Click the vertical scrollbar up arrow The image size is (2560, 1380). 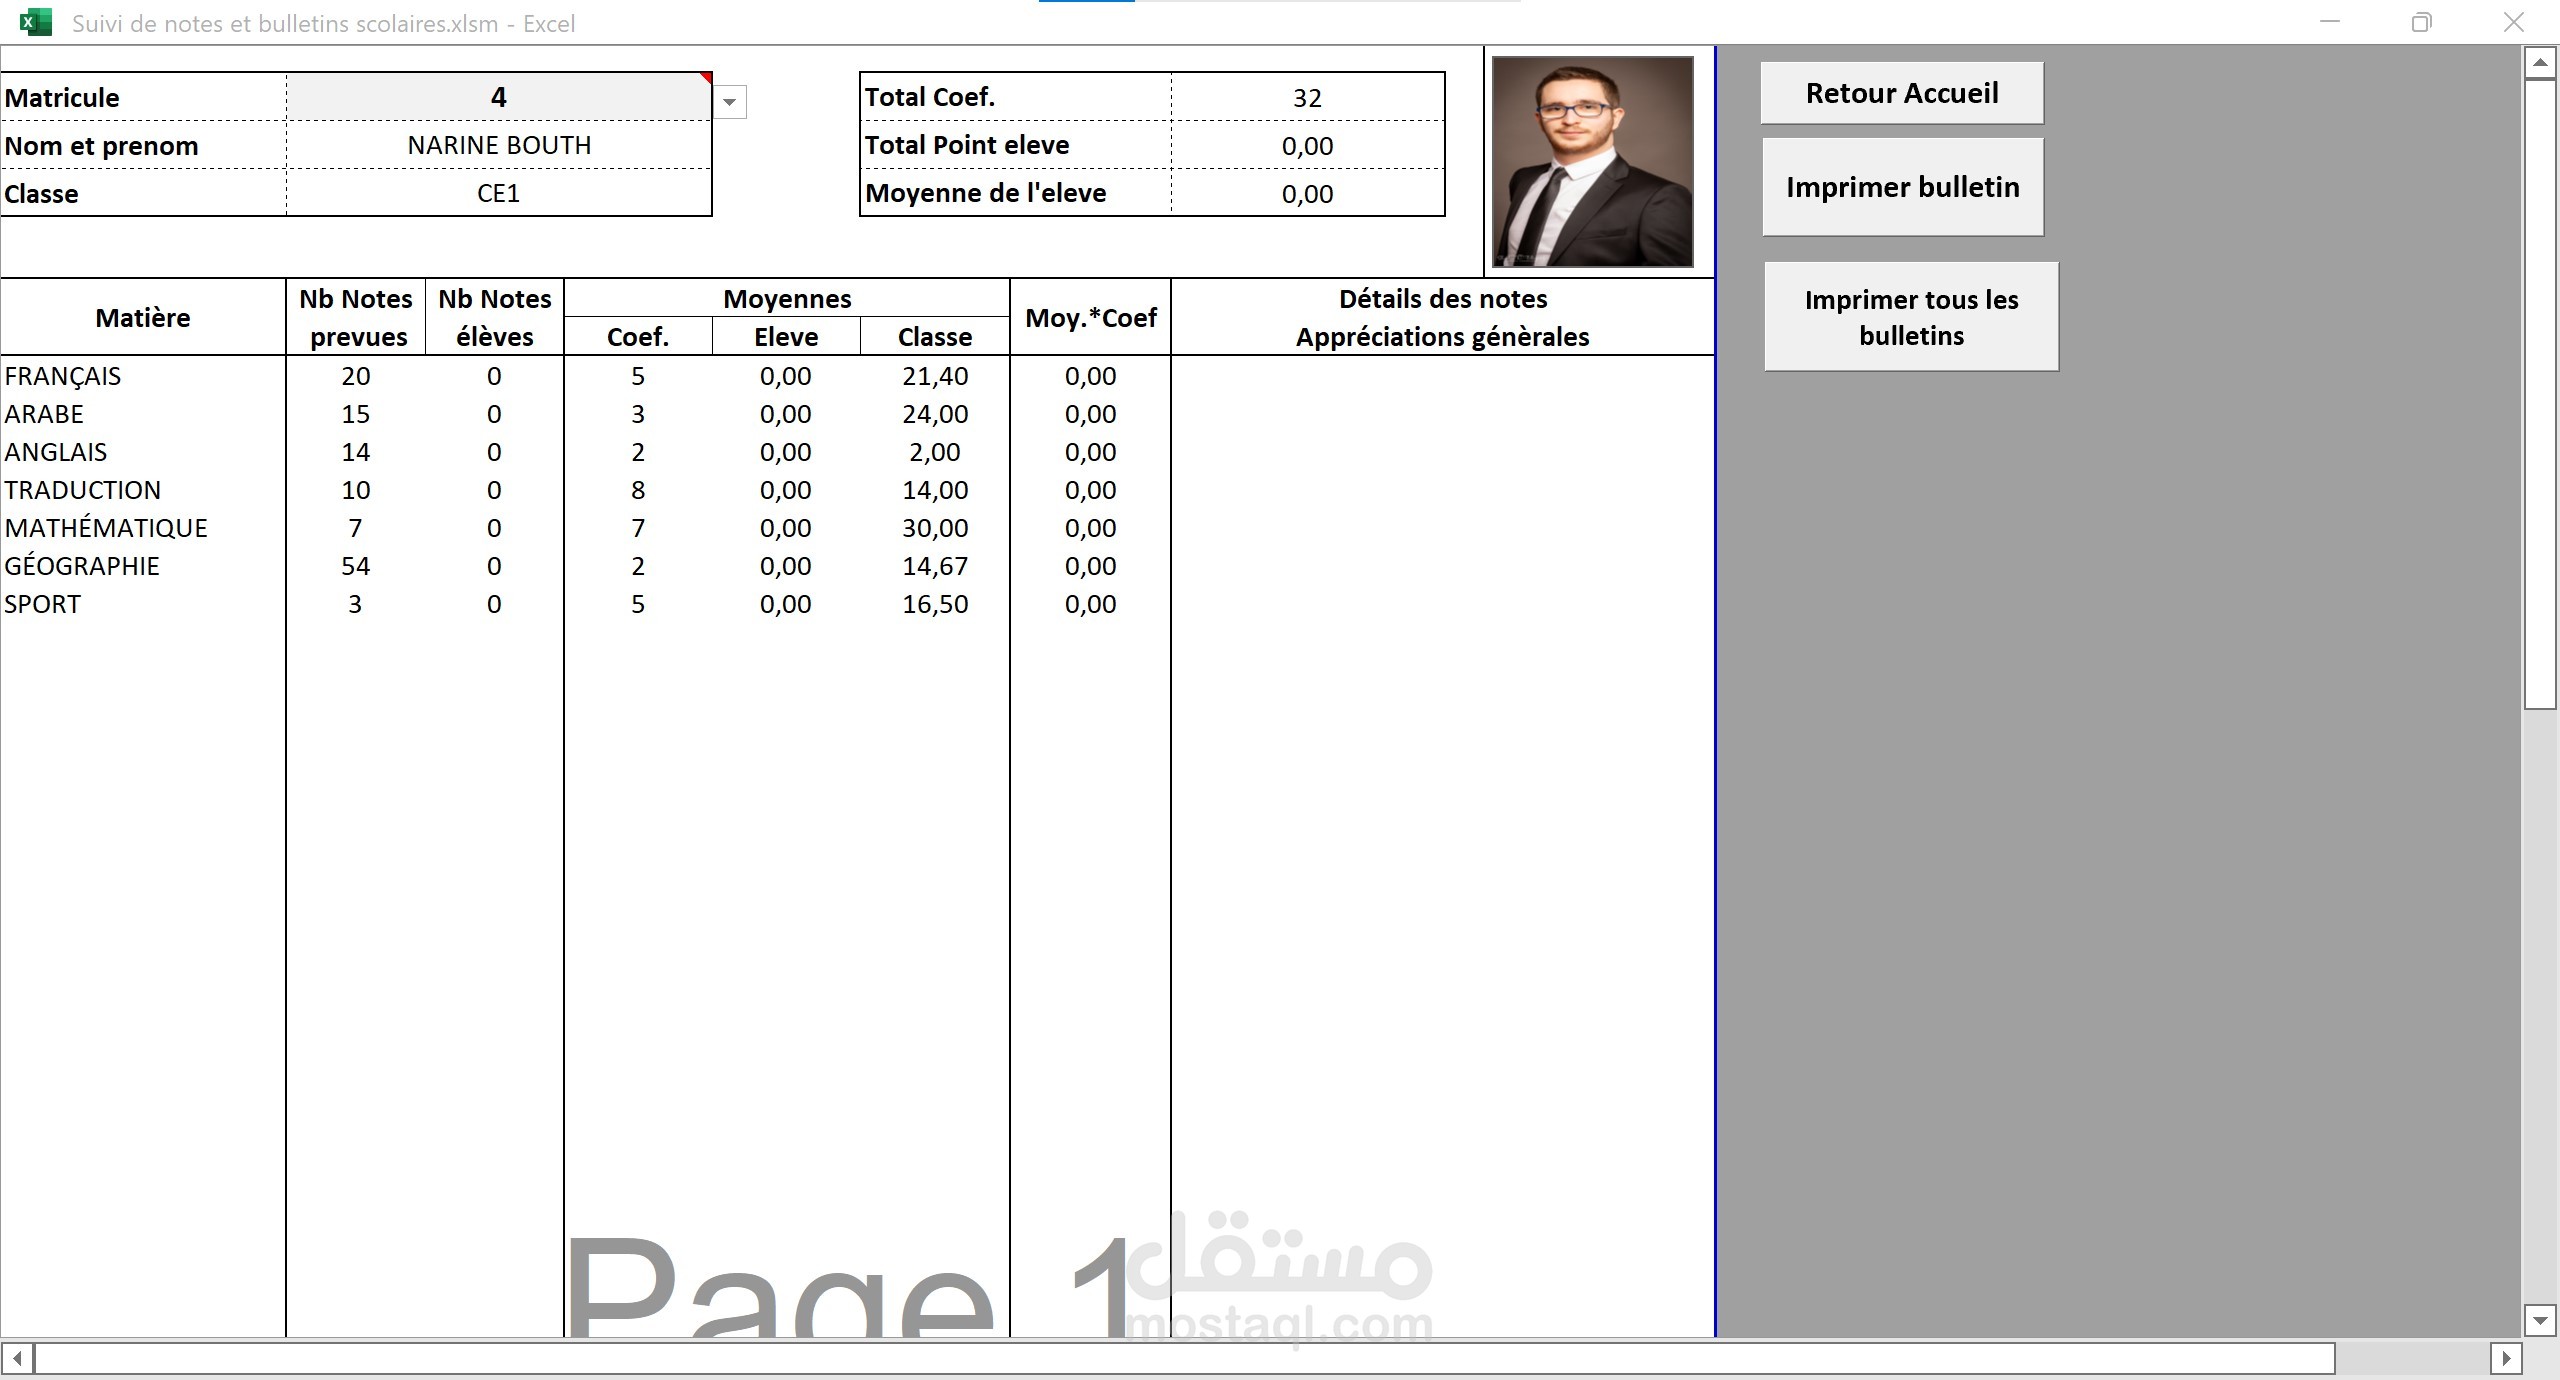coord(2539,63)
